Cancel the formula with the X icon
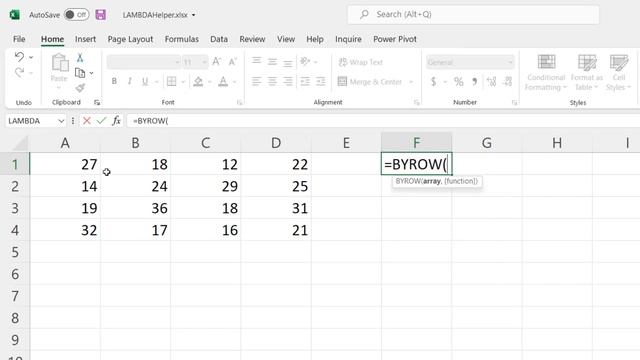This screenshot has height=360, width=640. click(87, 121)
